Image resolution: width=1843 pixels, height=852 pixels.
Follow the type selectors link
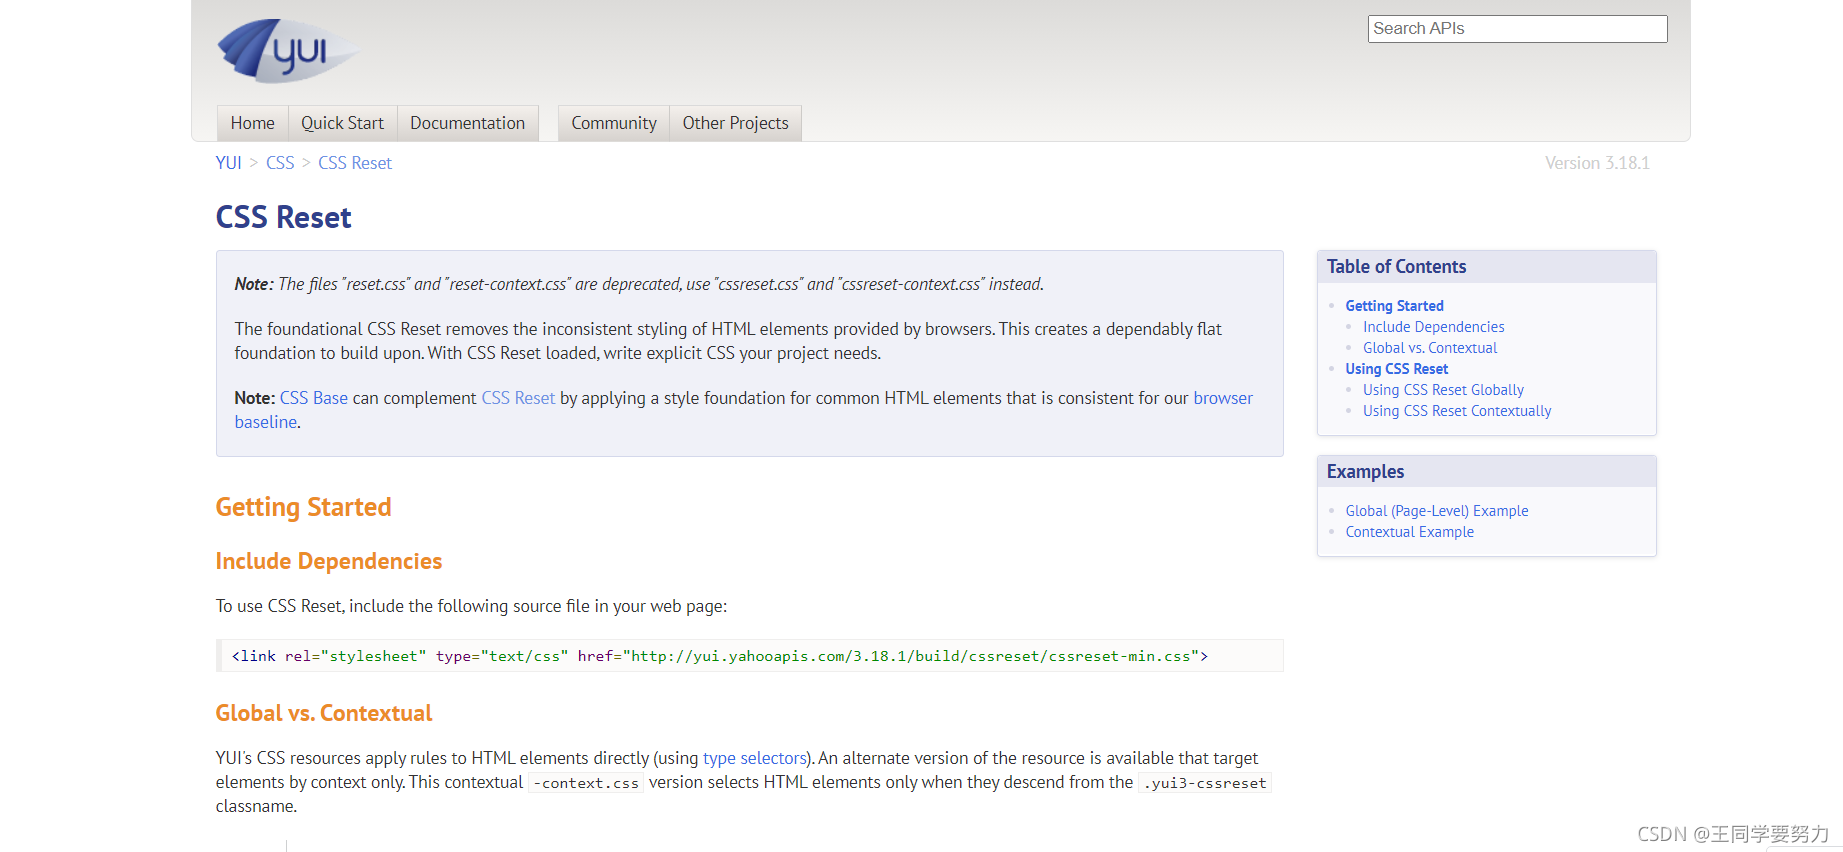(754, 758)
